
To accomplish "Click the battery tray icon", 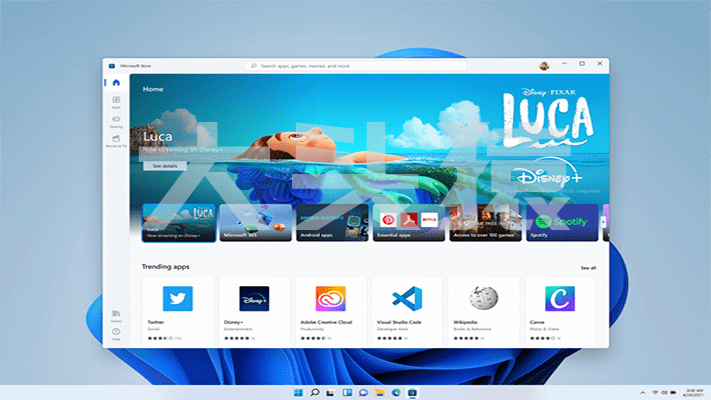I will point(674,392).
